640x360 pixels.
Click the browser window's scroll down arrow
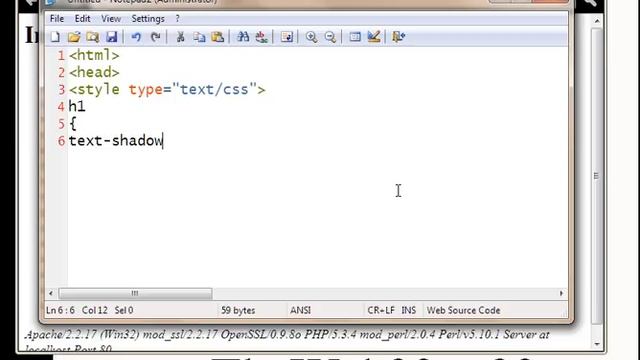coord(597,344)
